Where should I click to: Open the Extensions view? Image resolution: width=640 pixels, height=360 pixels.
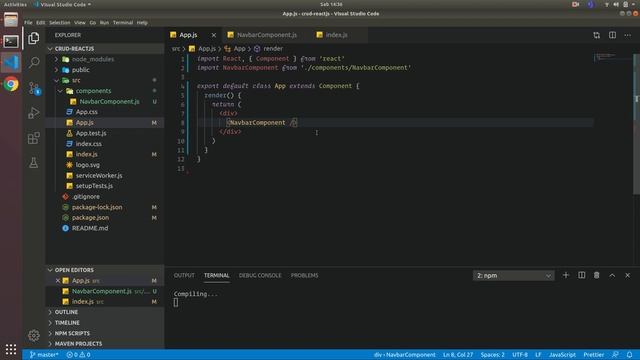coord(34,138)
